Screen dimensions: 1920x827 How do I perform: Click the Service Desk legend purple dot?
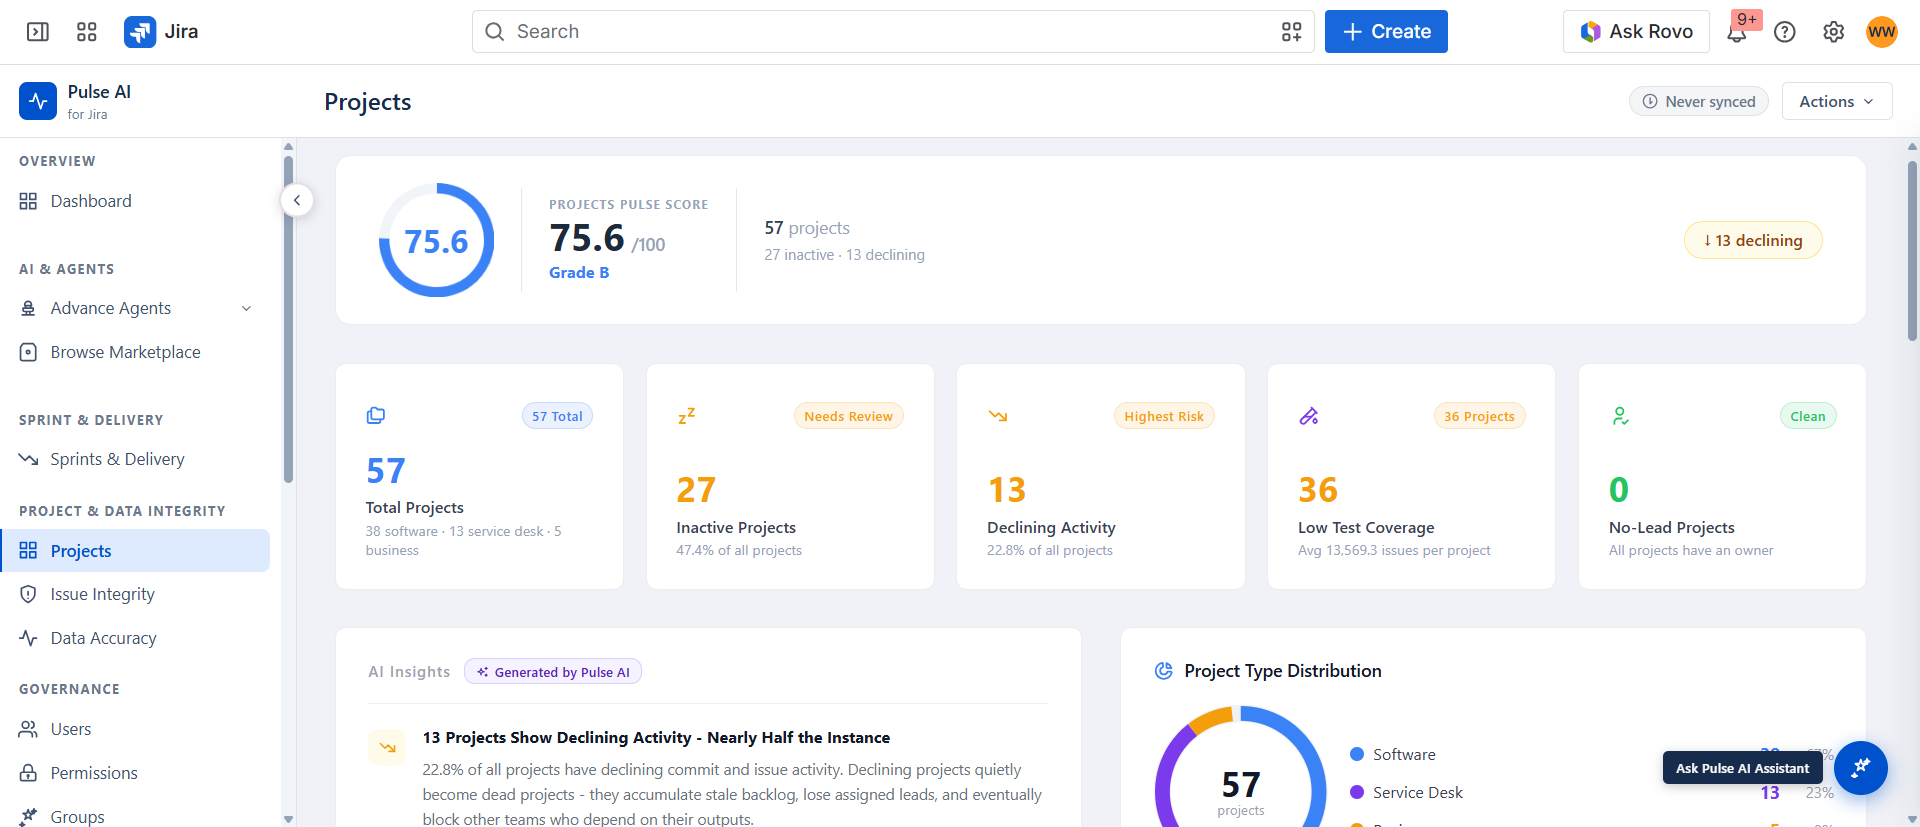[1357, 792]
